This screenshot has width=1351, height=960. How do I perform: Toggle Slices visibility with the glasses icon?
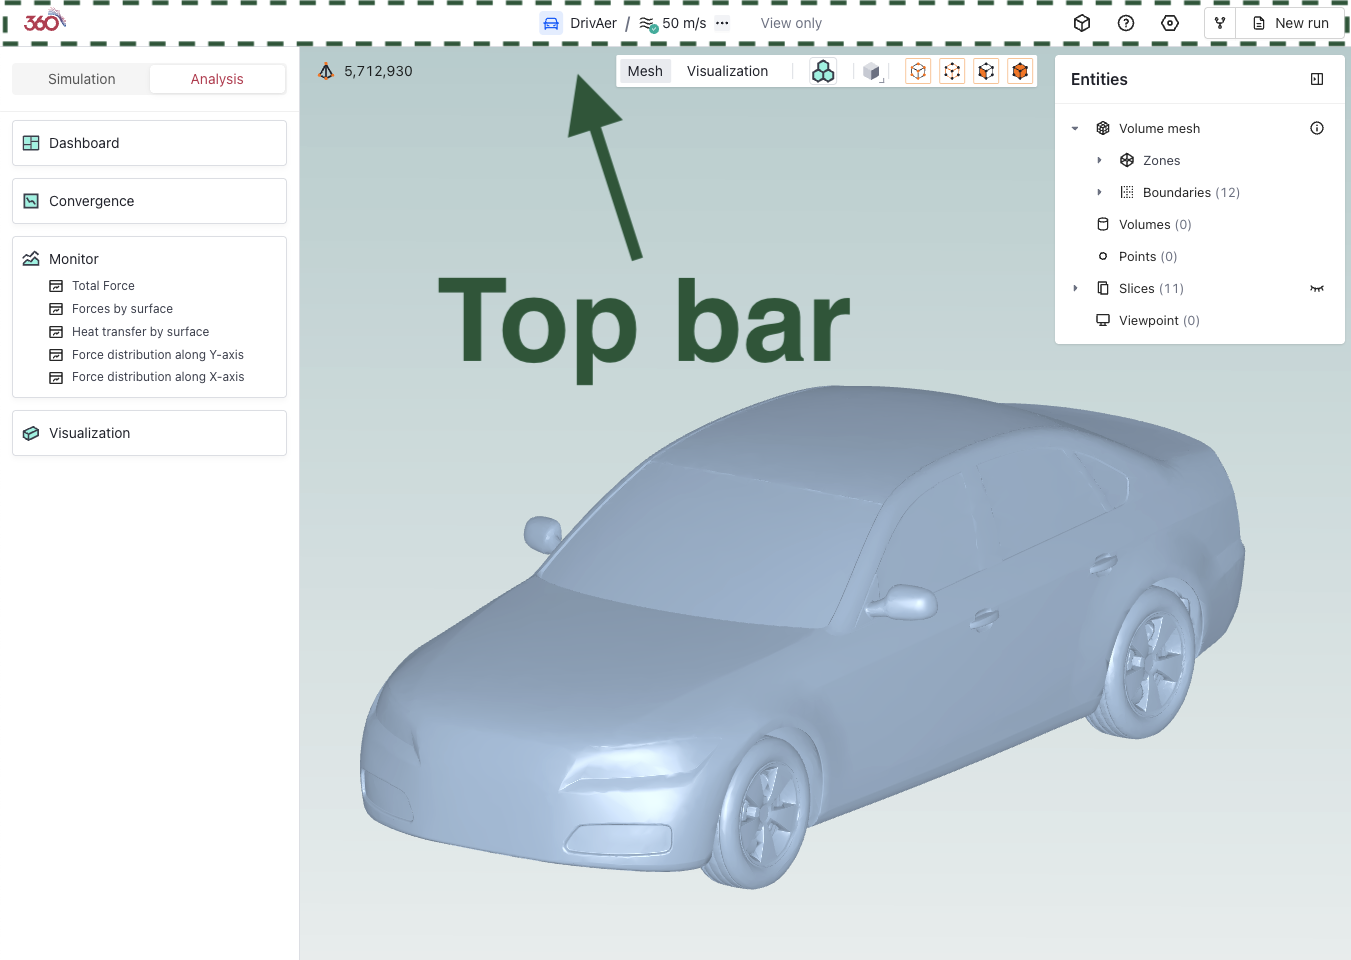[x=1317, y=288]
